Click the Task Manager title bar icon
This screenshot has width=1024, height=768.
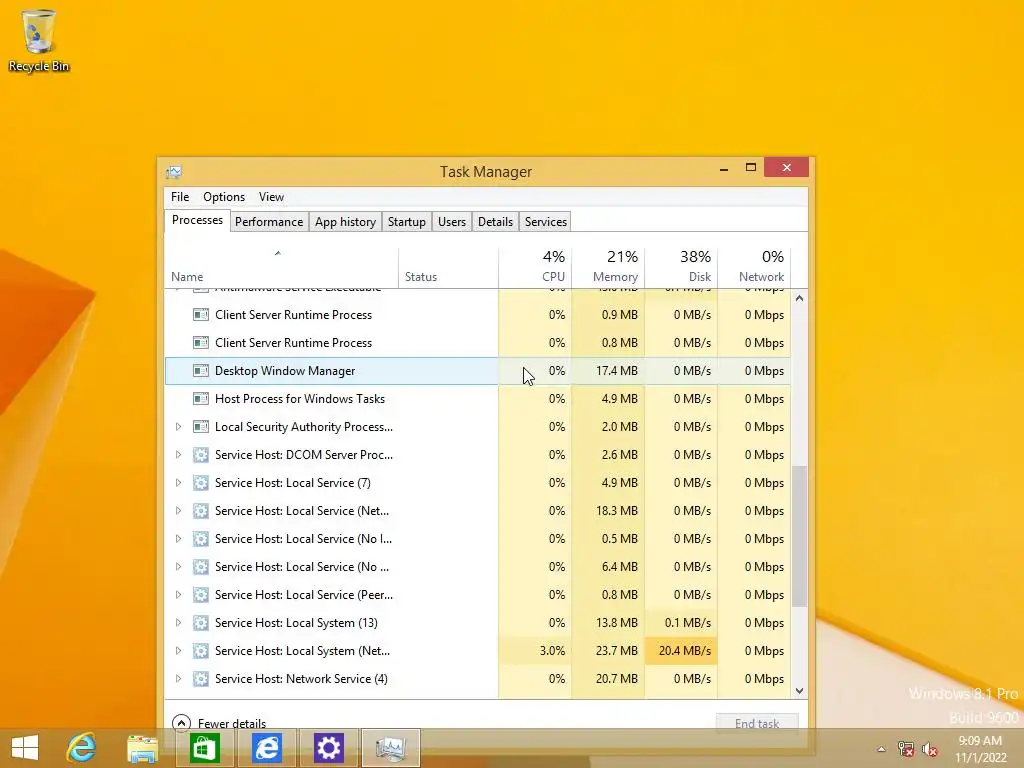click(174, 172)
